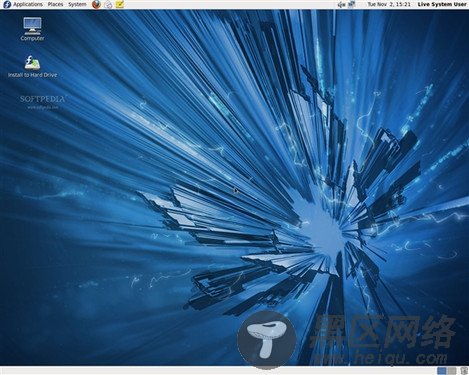469x375 pixels.
Task: Open the System menu
Action: [x=77, y=4]
